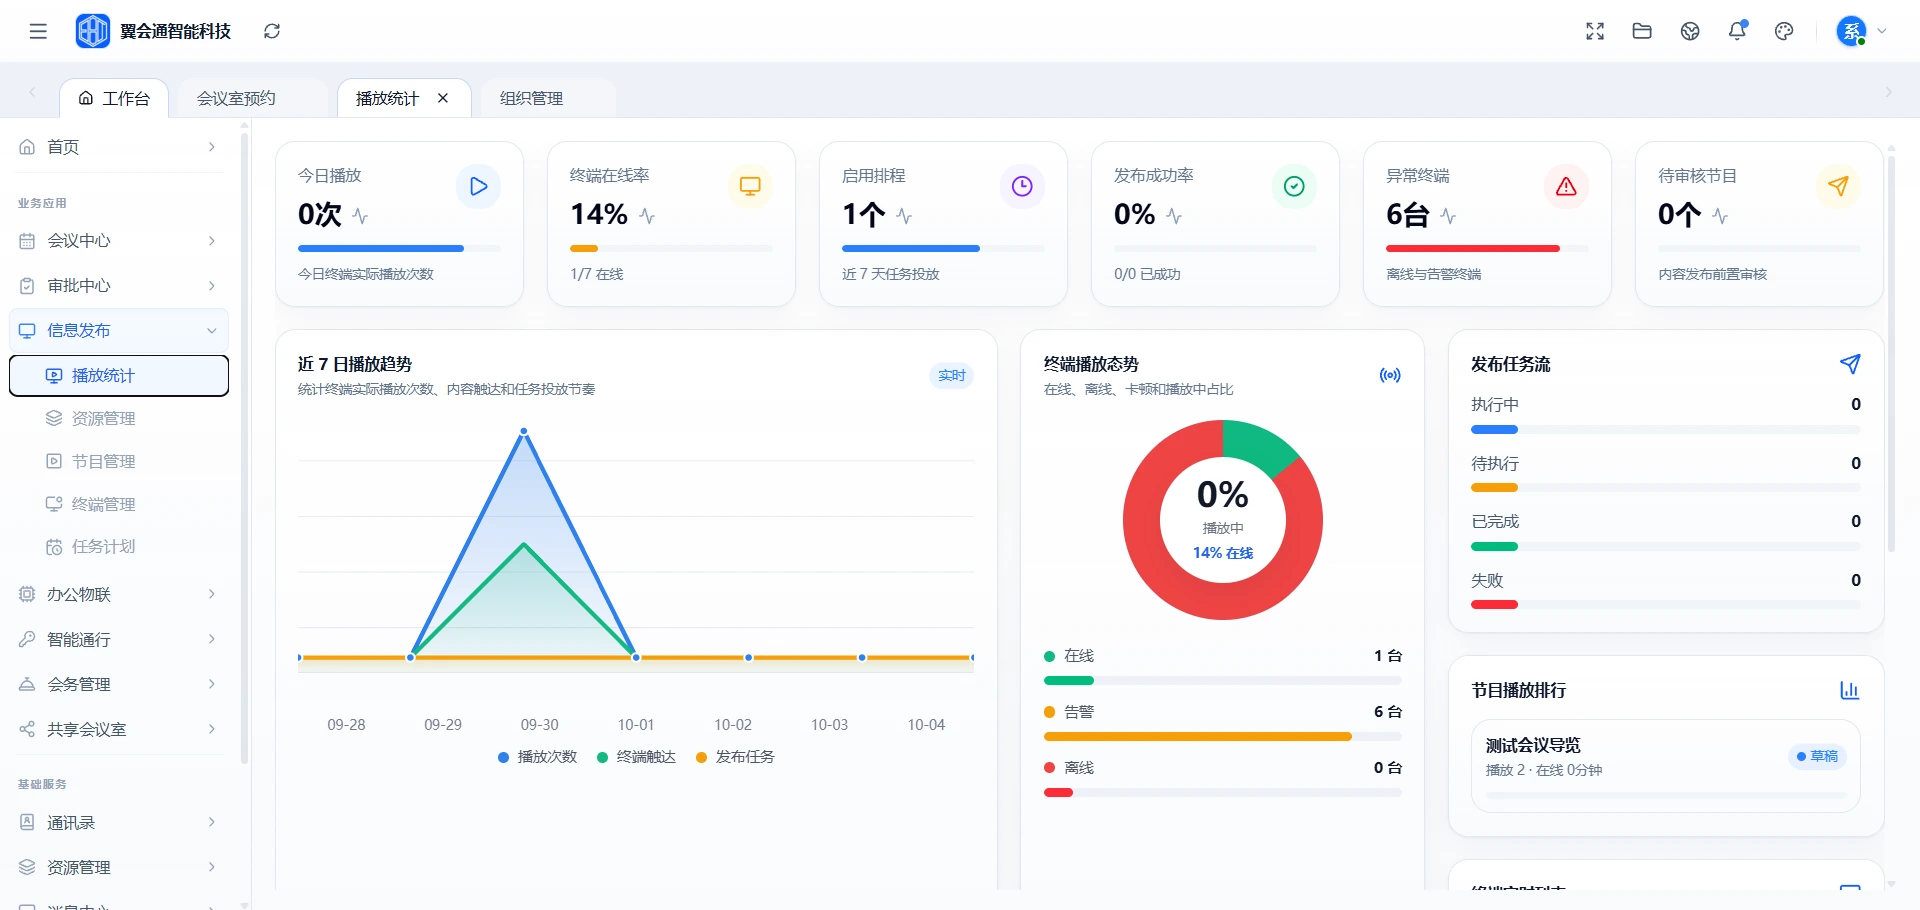This screenshot has width=1920, height=910.
Task: Click the check icon on 发布成功率 card
Action: pos(1294,186)
